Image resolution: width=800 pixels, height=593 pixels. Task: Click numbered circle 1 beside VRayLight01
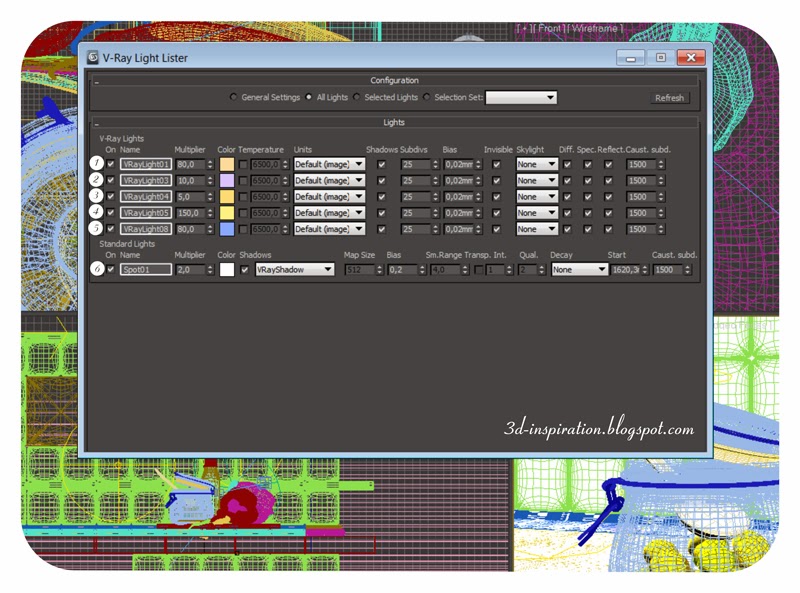(96, 163)
